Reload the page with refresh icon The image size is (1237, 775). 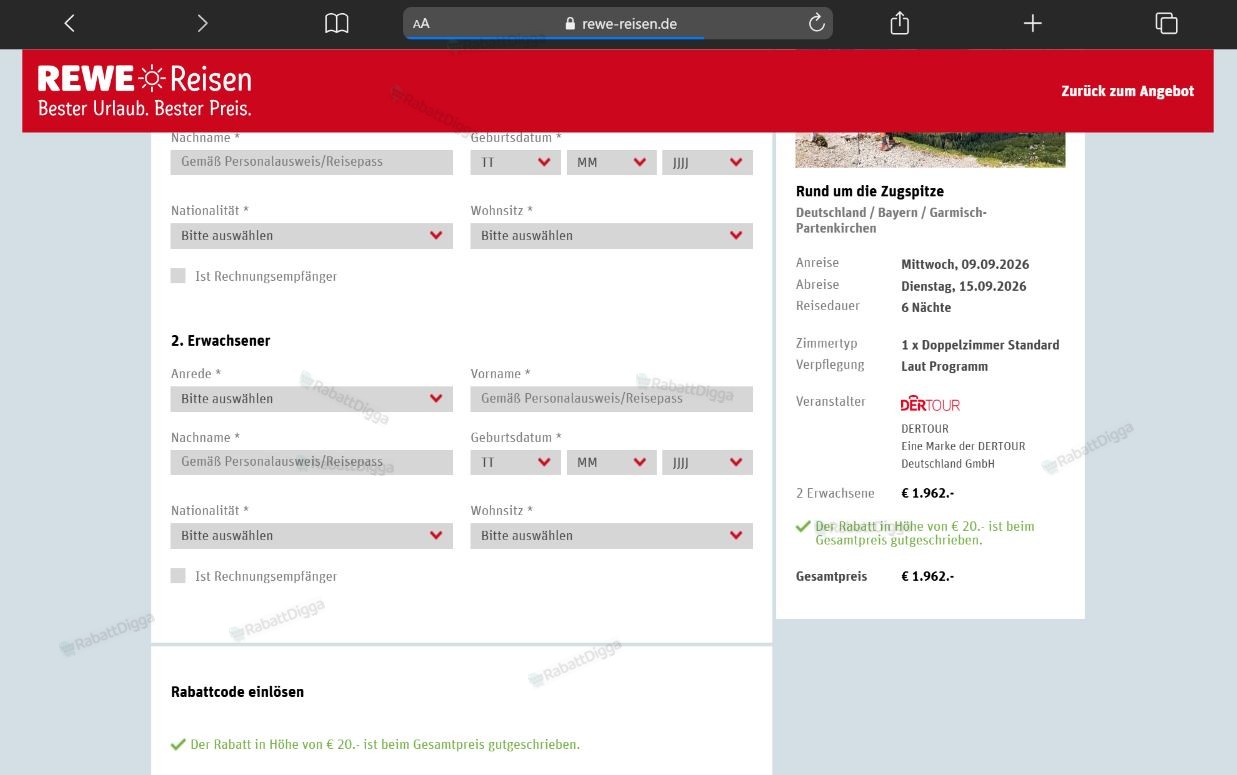point(816,23)
